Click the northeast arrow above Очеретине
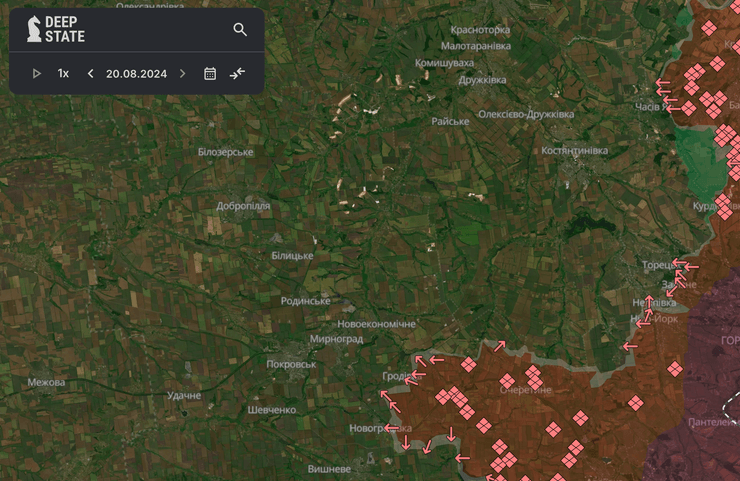 coord(499,346)
